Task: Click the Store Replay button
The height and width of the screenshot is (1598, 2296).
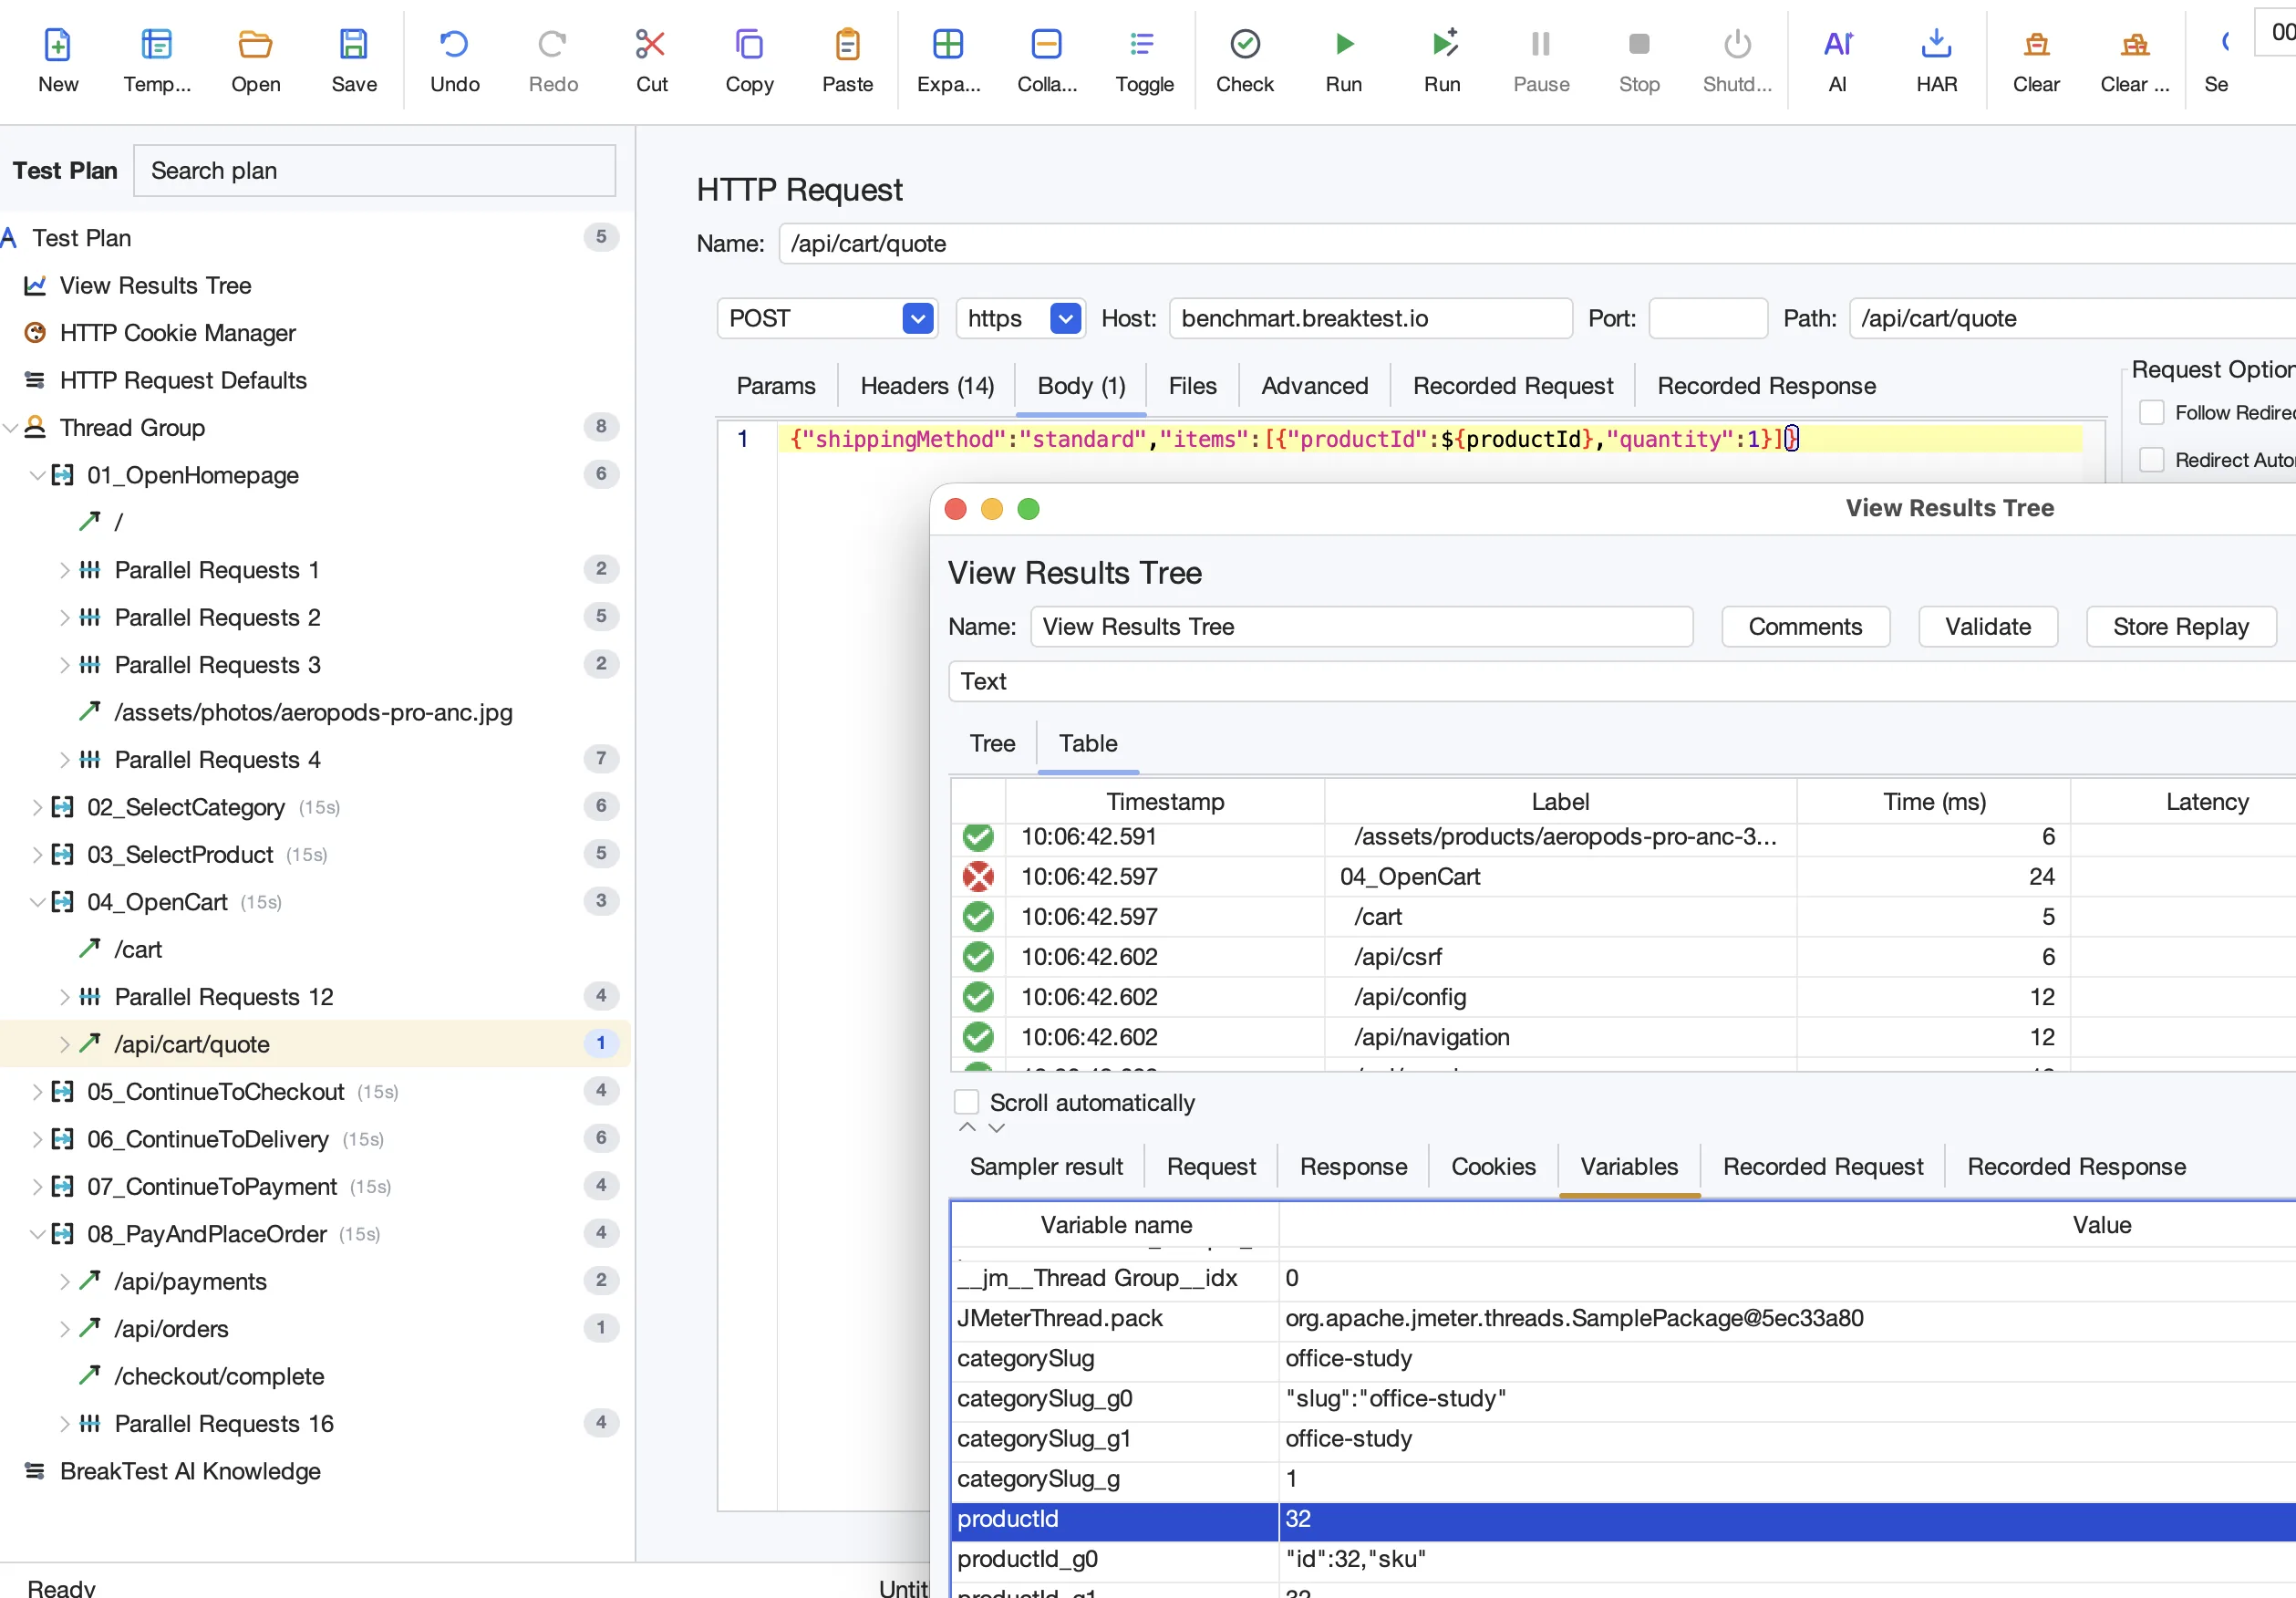Action: click(x=2181, y=627)
